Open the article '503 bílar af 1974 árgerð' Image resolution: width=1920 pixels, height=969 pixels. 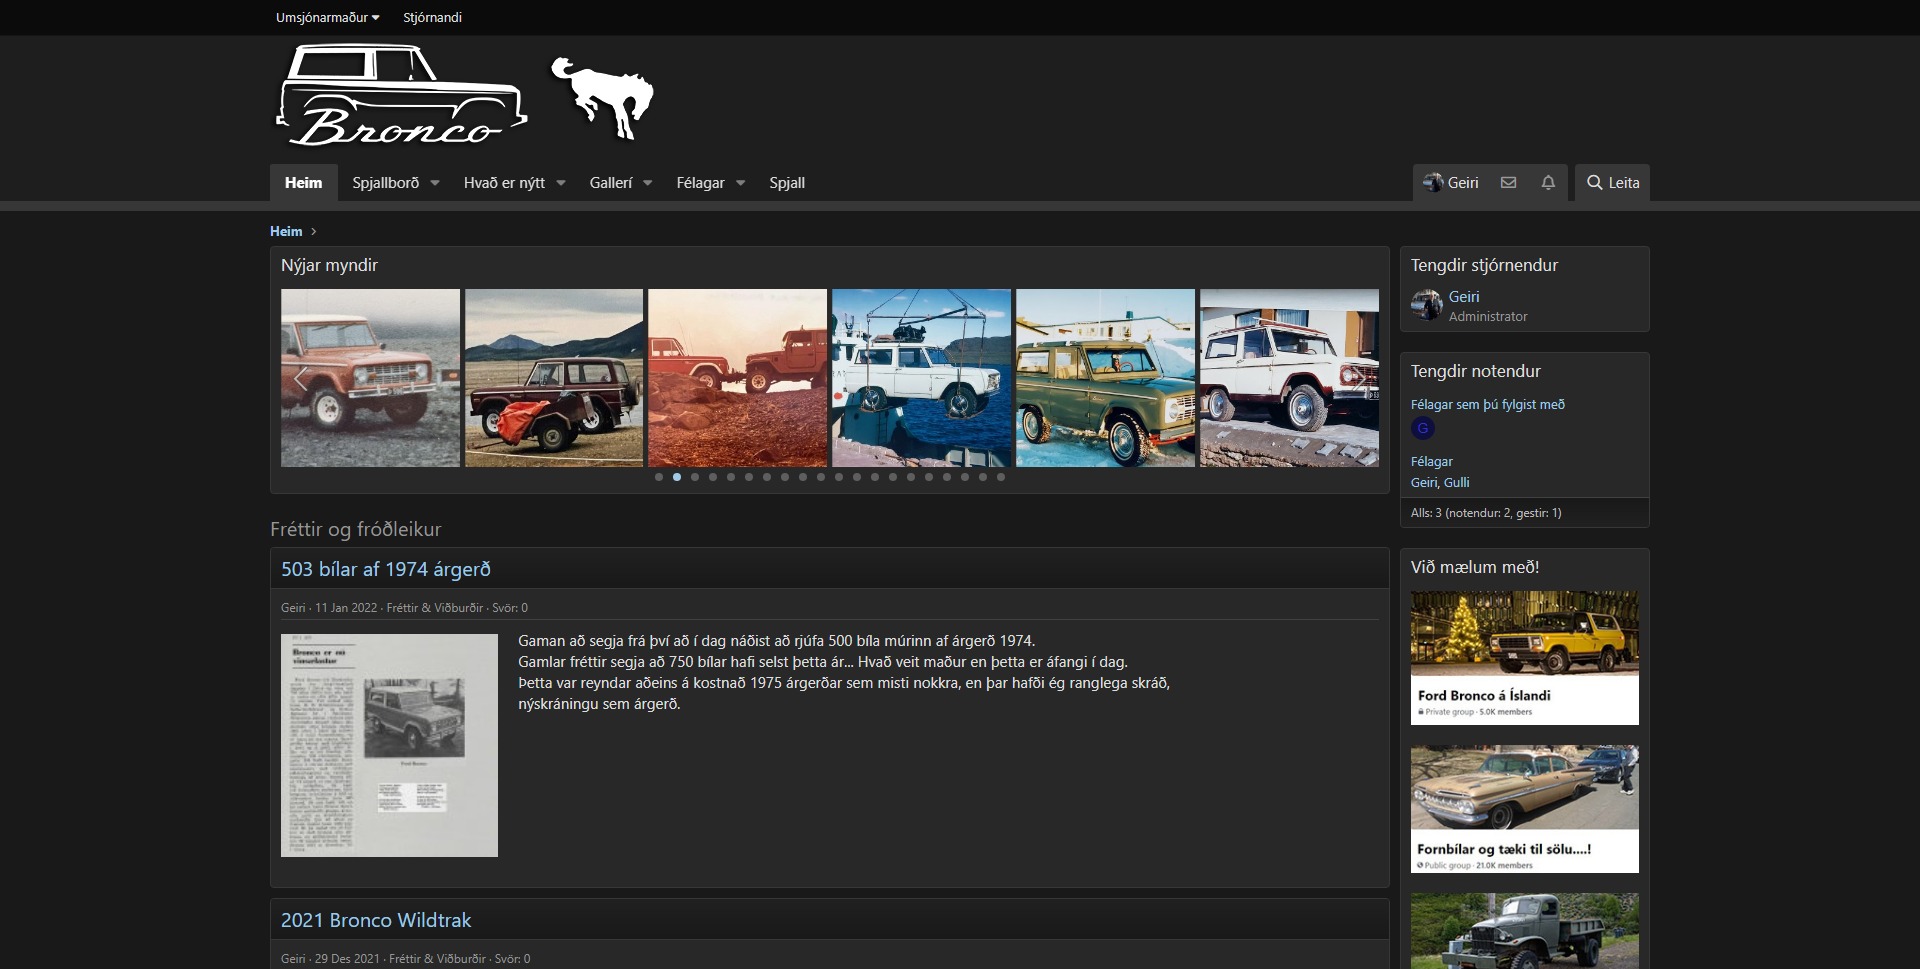pyautogui.click(x=385, y=569)
